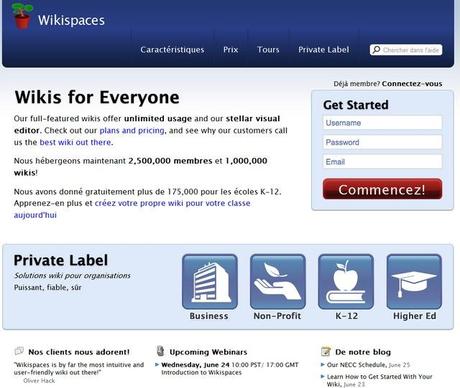Click the Upcoming Webinars heading
Screen dimensions: 460x388
click(208, 352)
